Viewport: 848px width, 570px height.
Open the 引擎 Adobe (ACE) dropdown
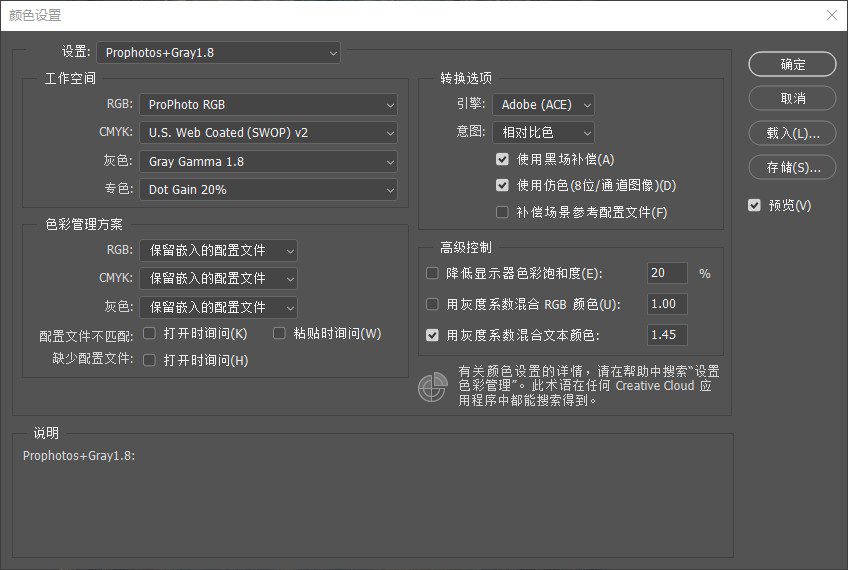(543, 104)
